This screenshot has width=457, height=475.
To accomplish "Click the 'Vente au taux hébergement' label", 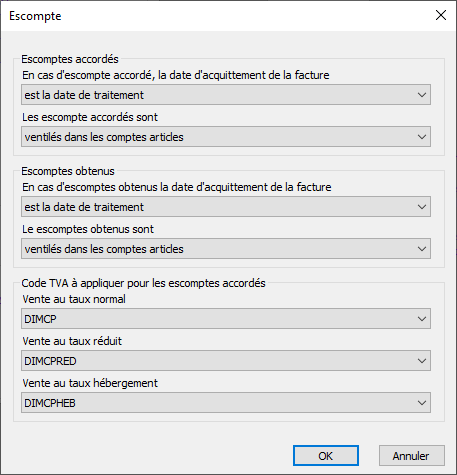I will click(x=90, y=383).
